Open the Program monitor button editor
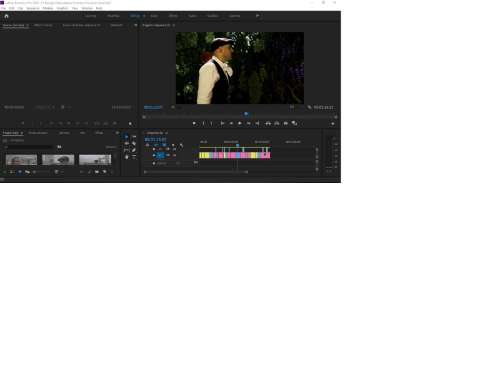The height and width of the screenshot is (375, 500). (x=333, y=124)
